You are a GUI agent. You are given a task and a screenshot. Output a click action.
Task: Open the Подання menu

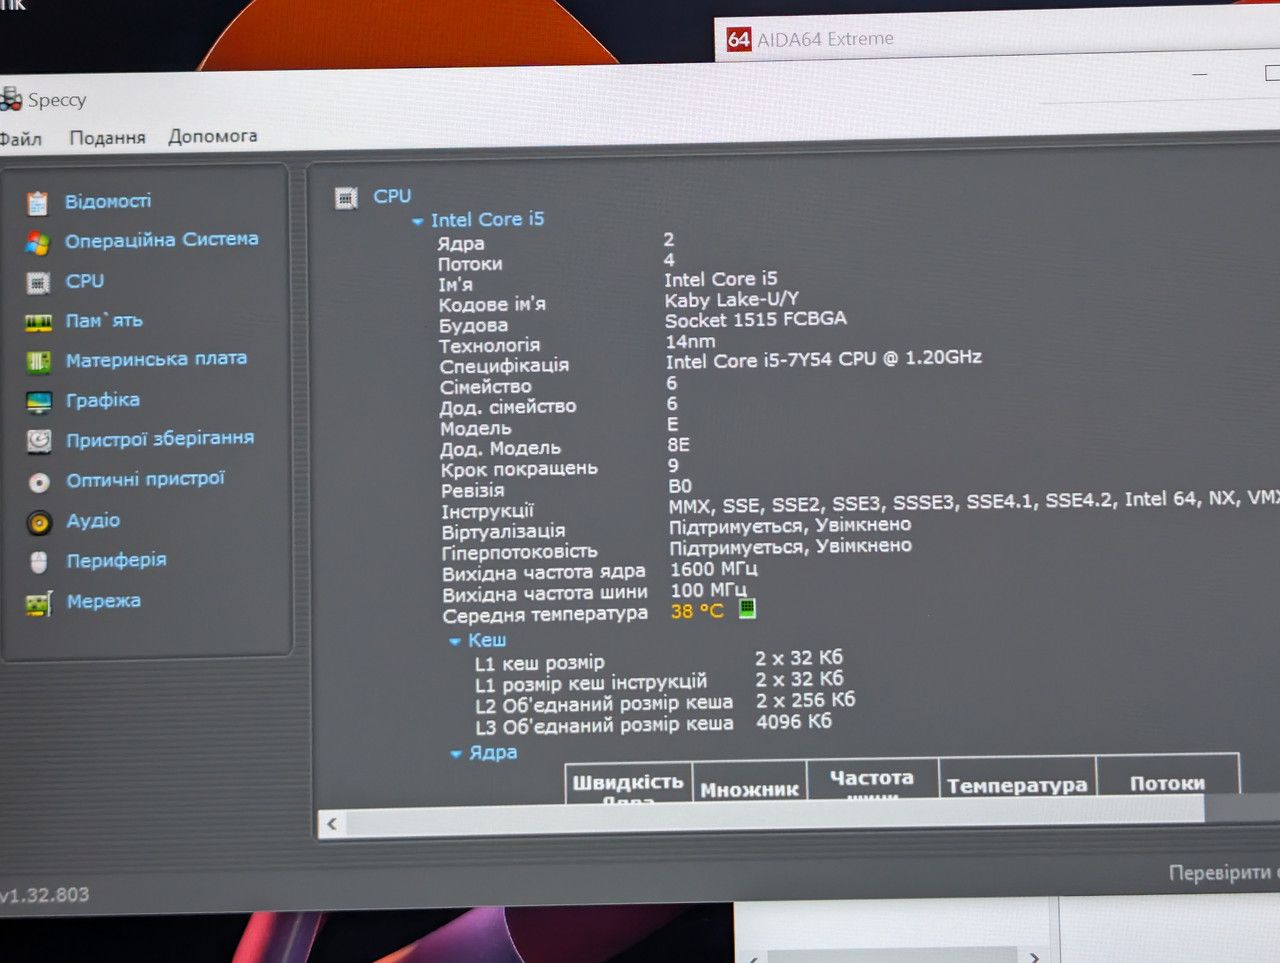pos(107,138)
